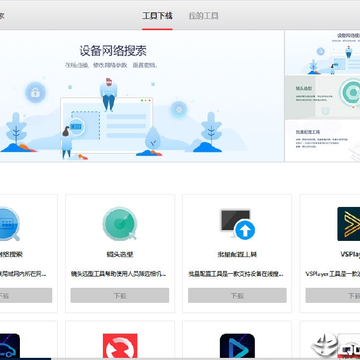360x360 pixels.
Task: Download the 镜头选型 tool
Action: 120,295
